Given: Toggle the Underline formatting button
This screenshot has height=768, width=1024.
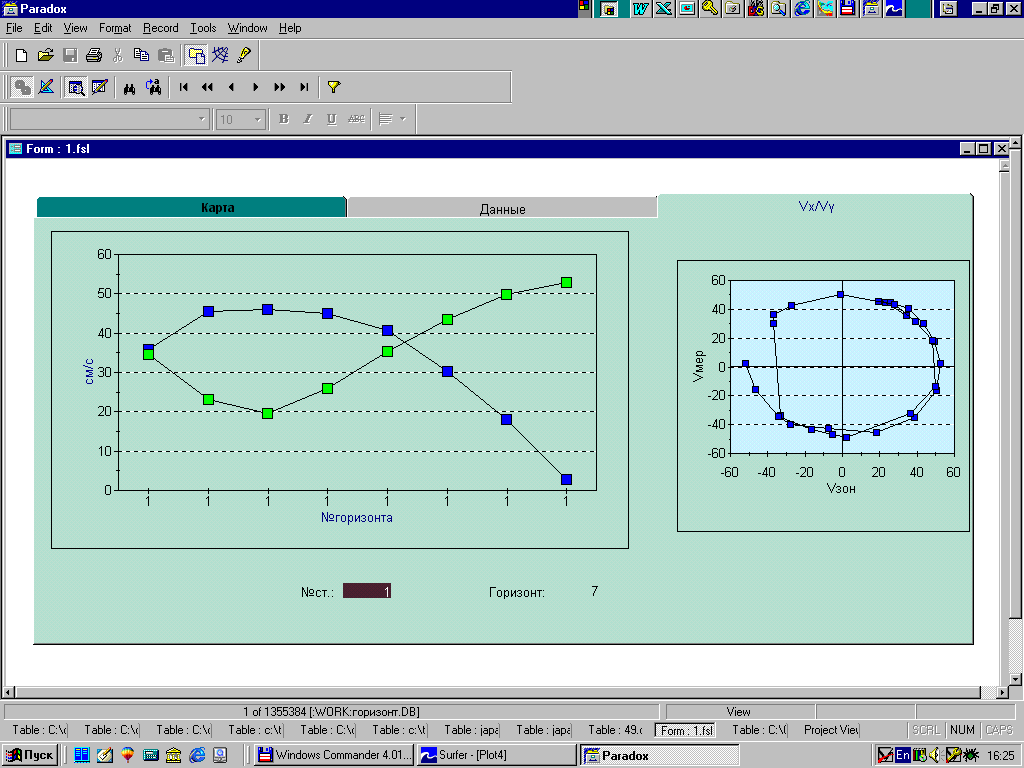Looking at the screenshot, I should point(332,119).
